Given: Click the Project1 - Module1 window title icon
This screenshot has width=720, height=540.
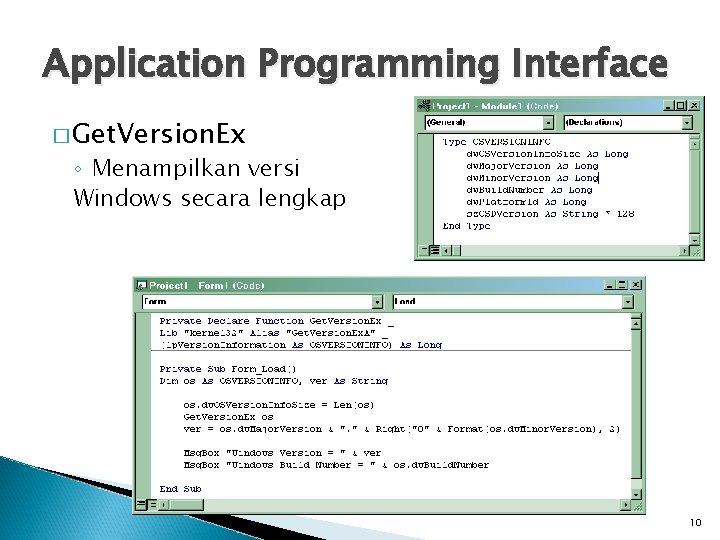Looking at the screenshot, I should point(424,106).
